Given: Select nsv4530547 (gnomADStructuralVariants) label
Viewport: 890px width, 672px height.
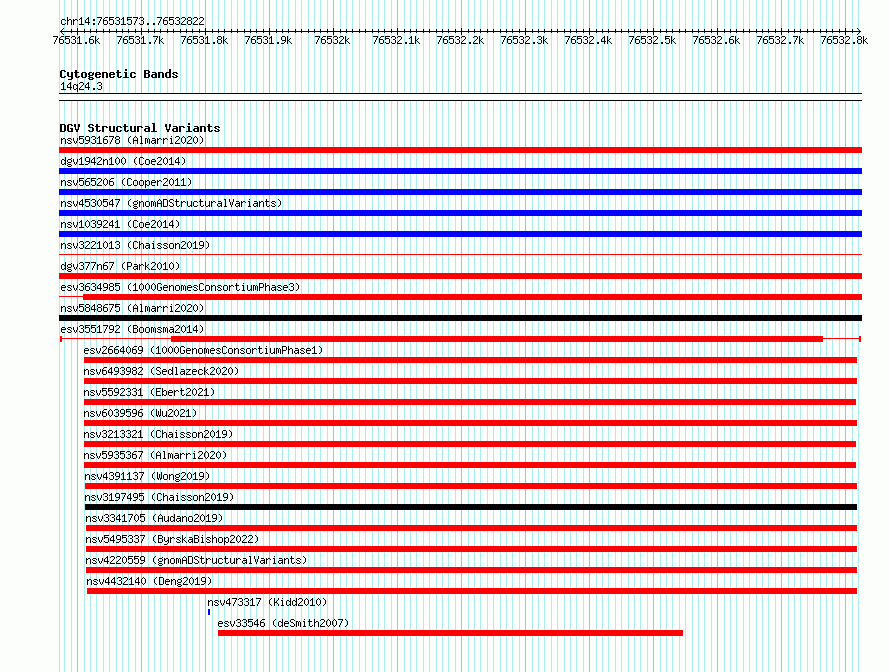Looking at the screenshot, I should pos(171,203).
